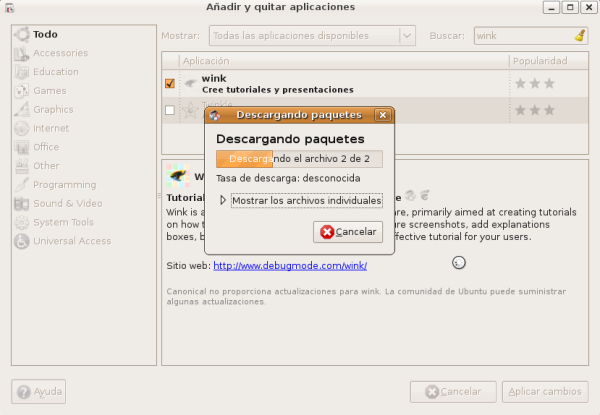
Task: Uncheck the wink application checkbox
Action: tap(170, 84)
